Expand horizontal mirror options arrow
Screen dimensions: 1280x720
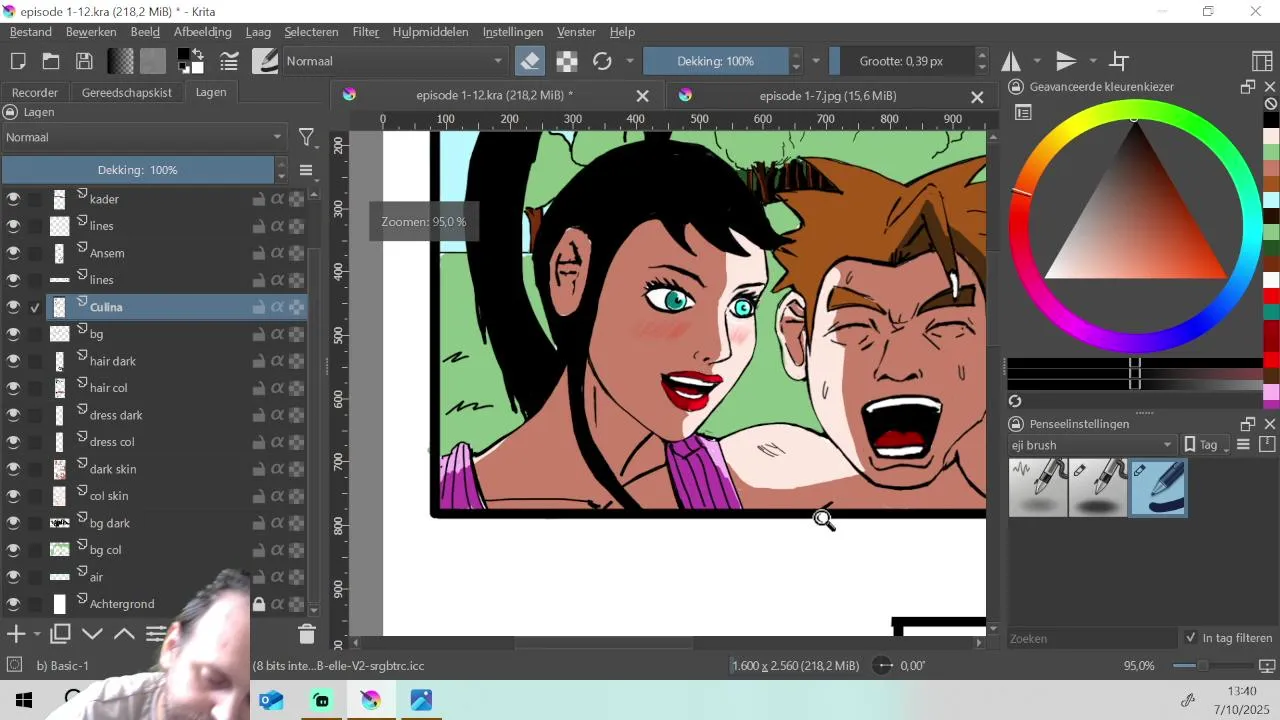click(x=1037, y=61)
